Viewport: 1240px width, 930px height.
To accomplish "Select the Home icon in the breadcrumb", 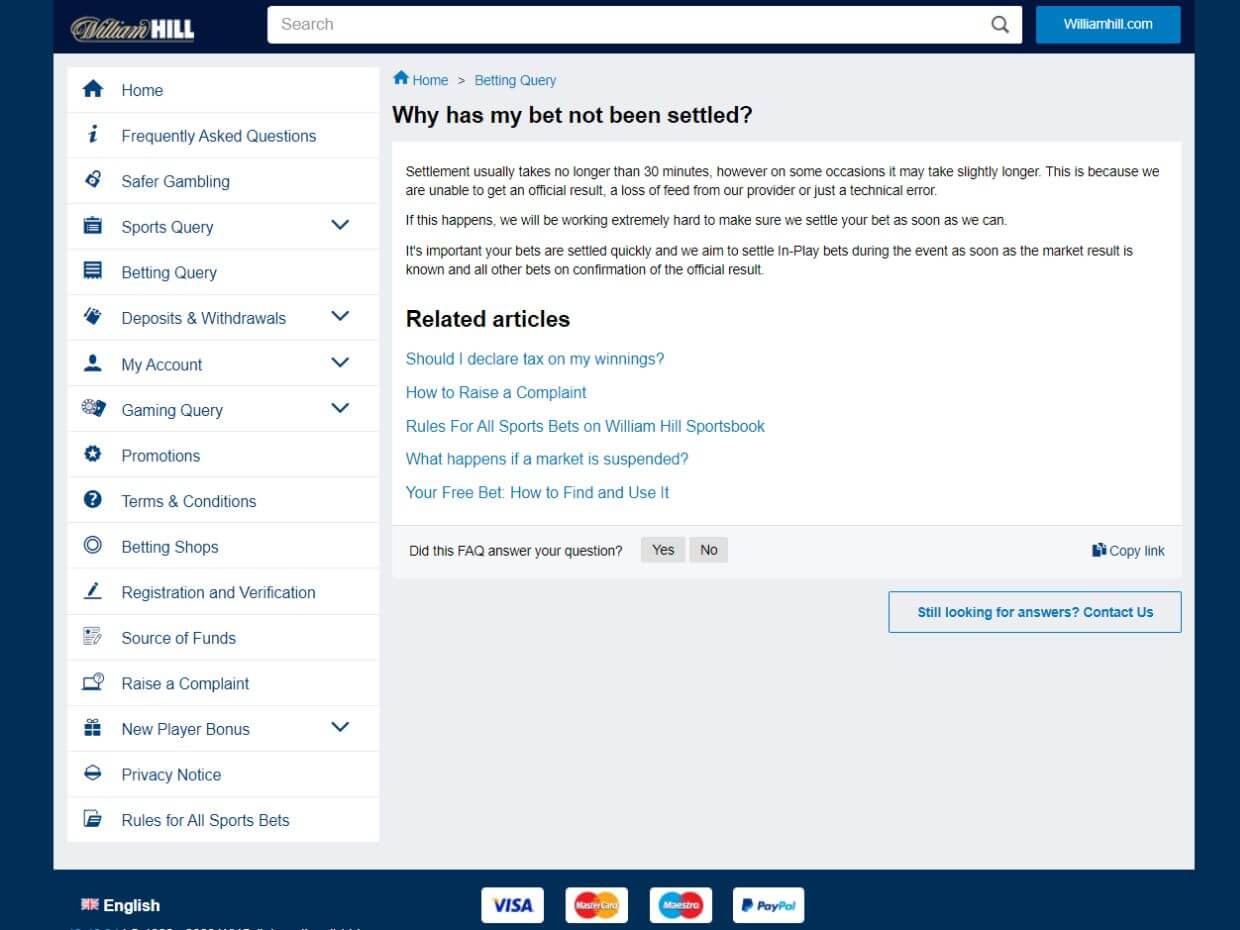I will (x=403, y=77).
